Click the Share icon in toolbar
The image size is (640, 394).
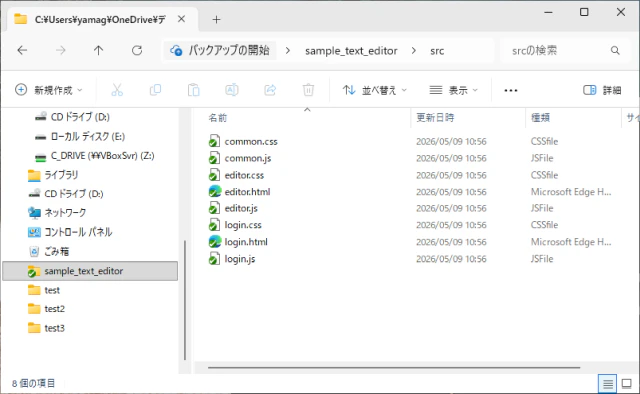click(270, 90)
